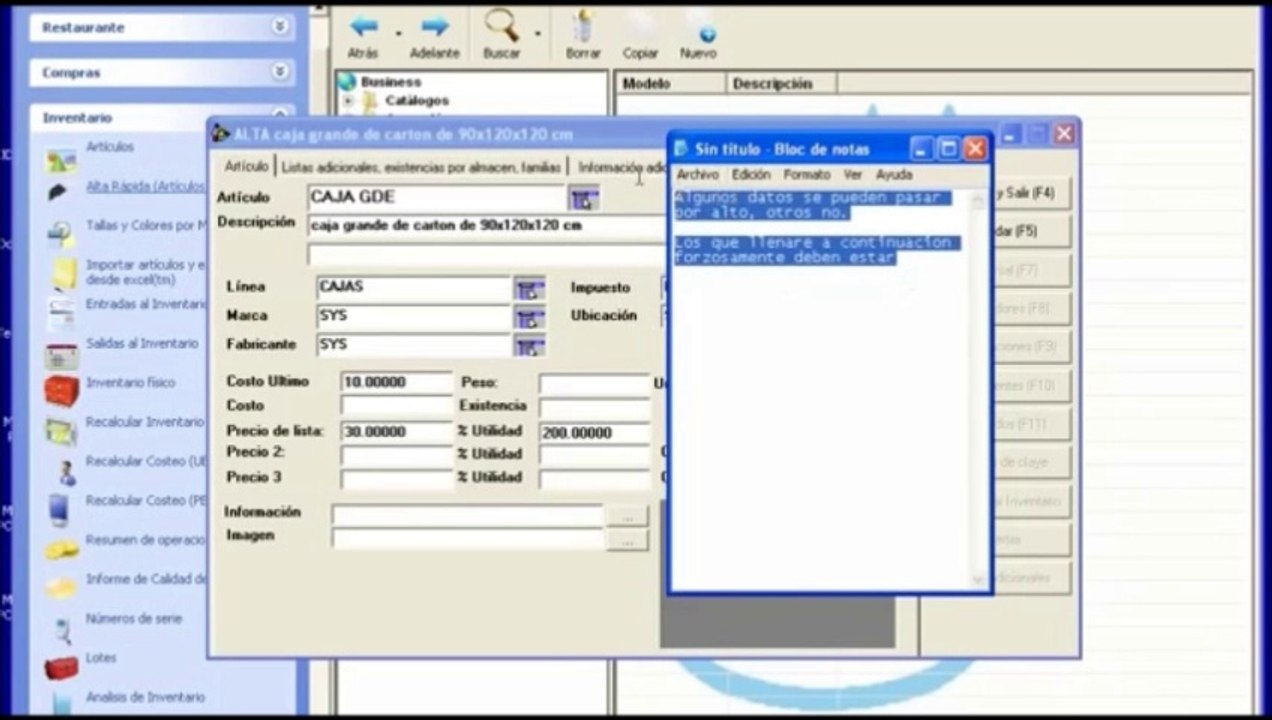Click the browse button beside Información field
Screen dimensions: 1272x720
[627, 516]
